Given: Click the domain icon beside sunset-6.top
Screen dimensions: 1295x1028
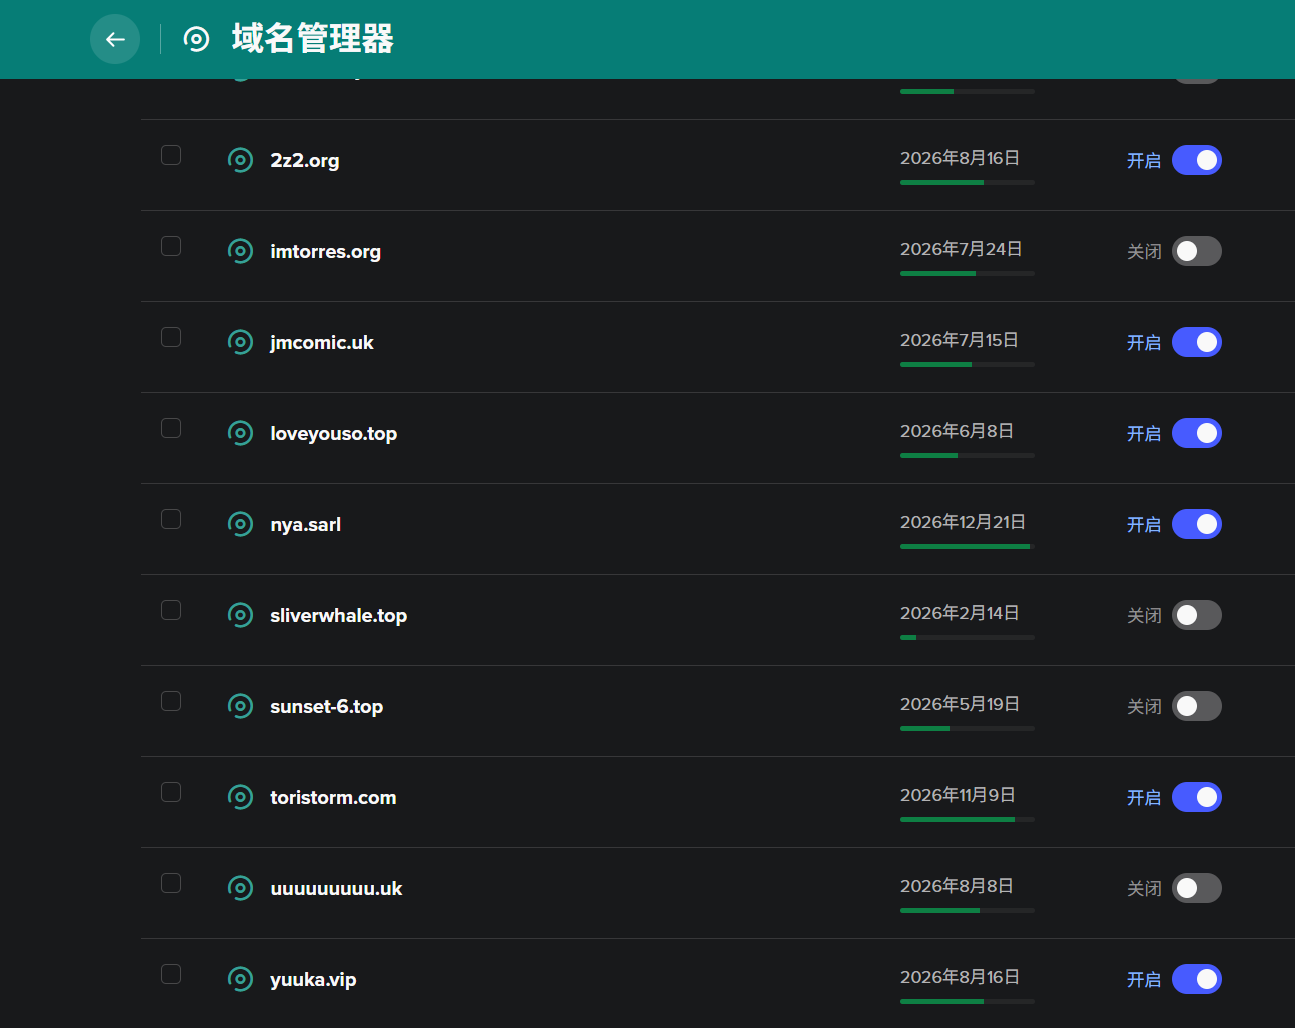Looking at the screenshot, I should coord(240,706).
